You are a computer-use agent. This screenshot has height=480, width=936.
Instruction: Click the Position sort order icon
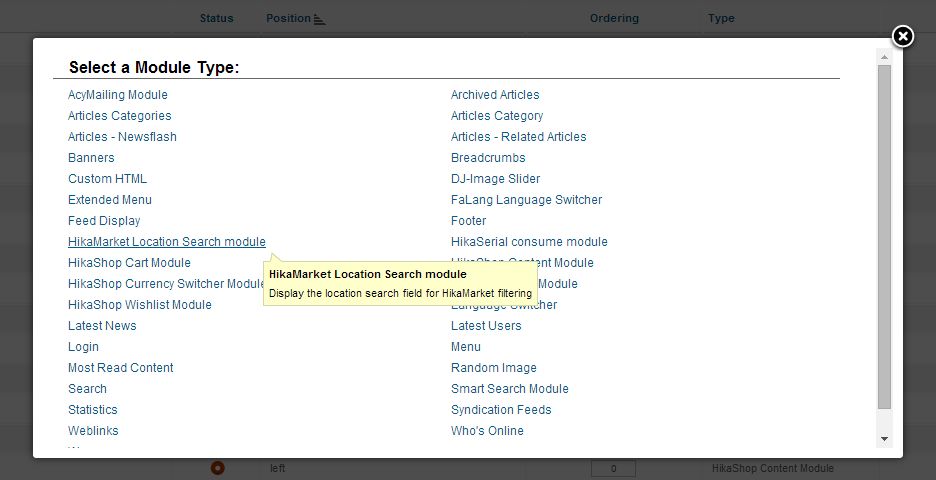320,19
